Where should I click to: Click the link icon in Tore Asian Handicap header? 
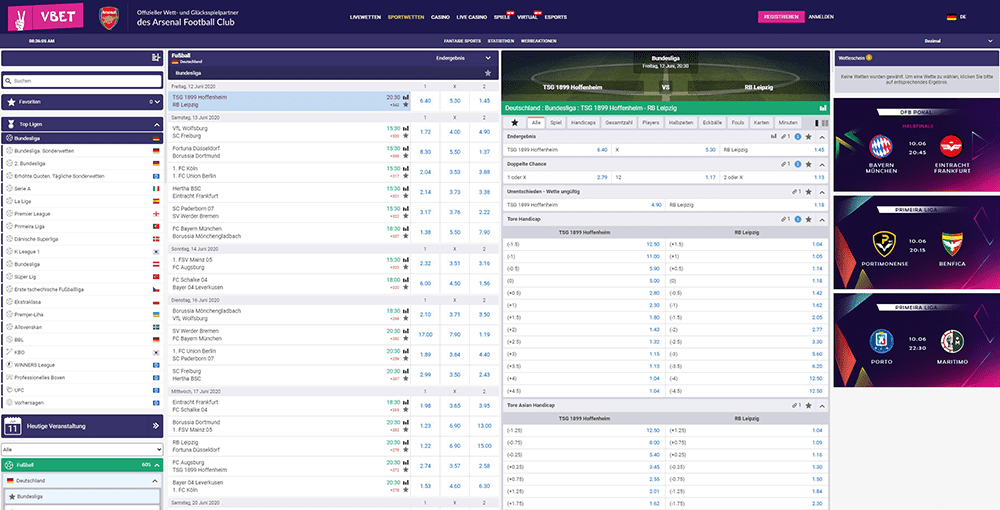click(795, 405)
